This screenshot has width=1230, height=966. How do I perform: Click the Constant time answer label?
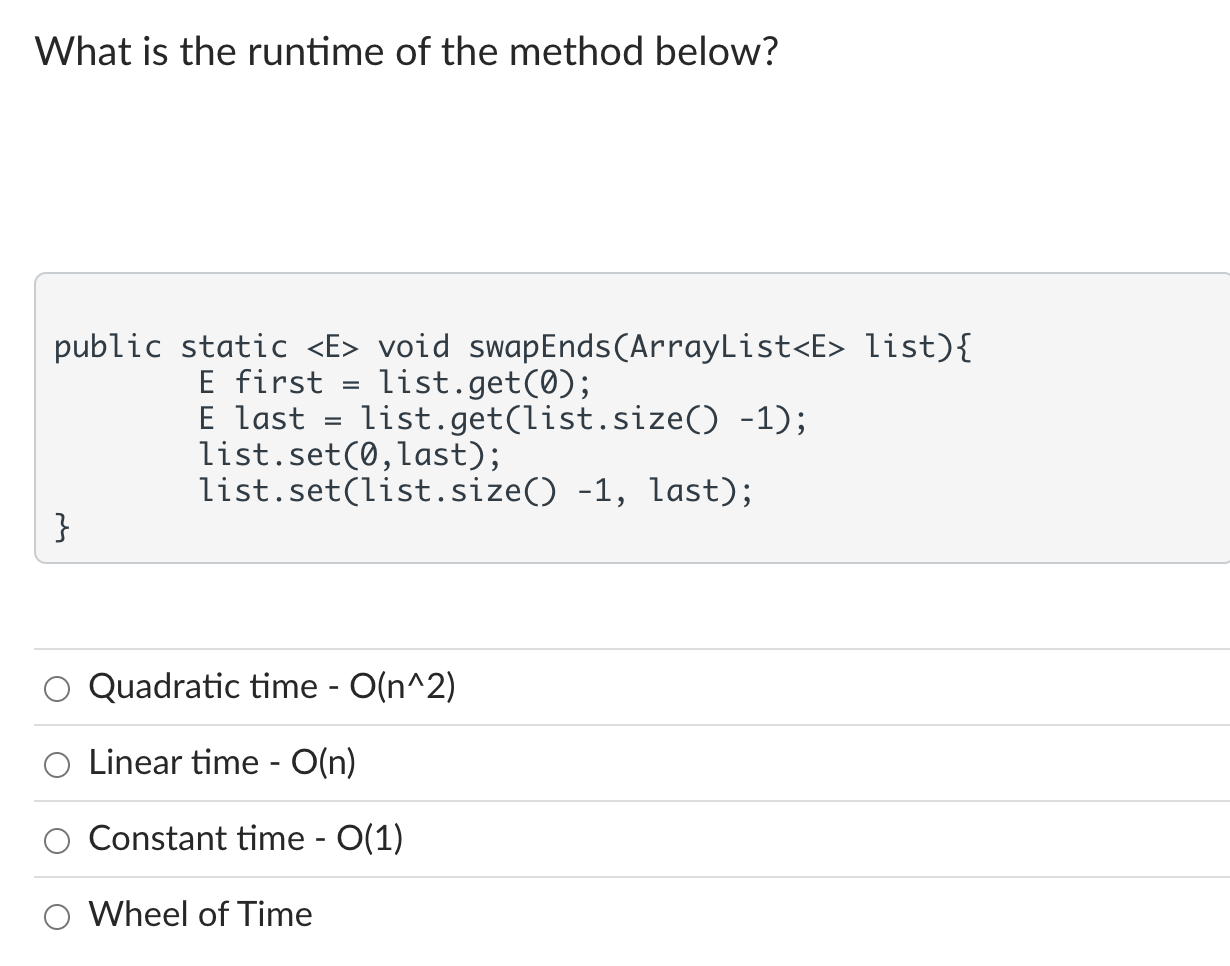(245, 839)
